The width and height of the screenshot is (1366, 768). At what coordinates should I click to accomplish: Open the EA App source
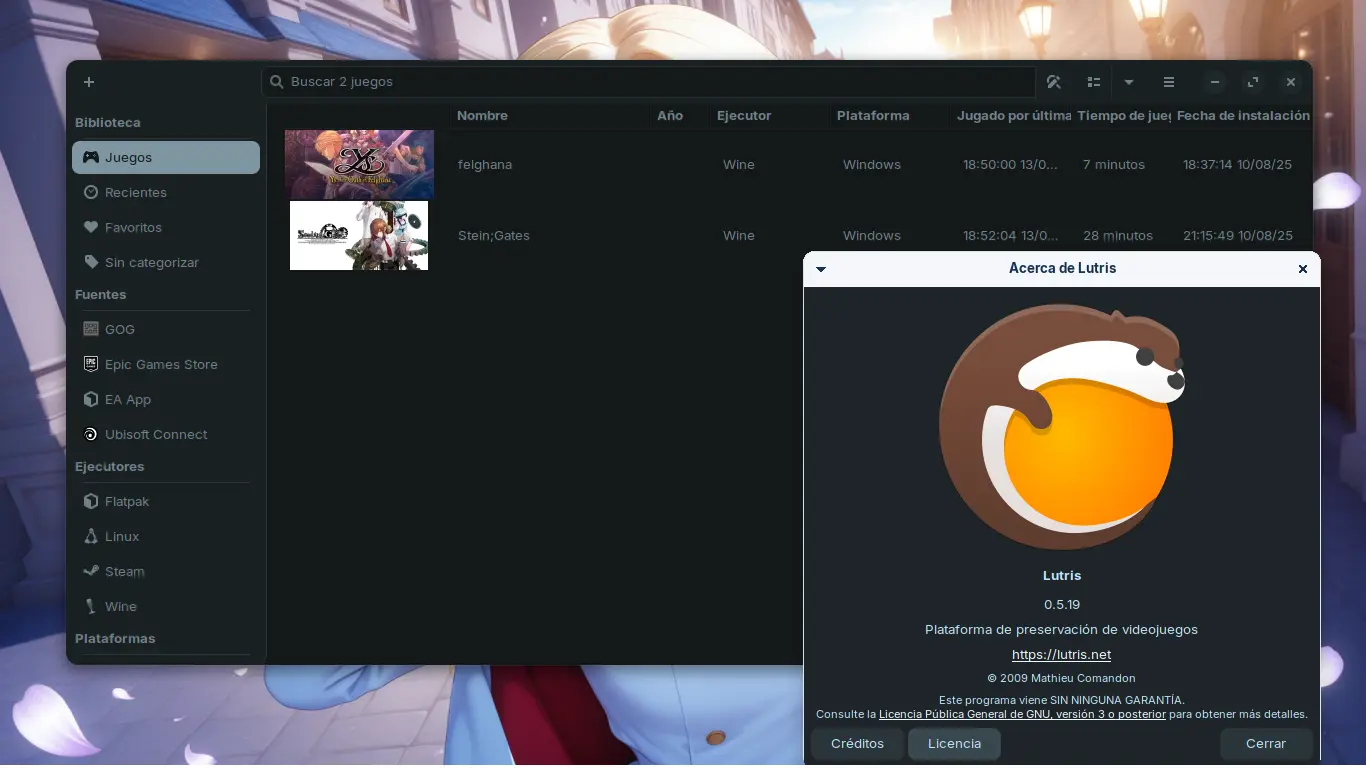click(127, 399)
